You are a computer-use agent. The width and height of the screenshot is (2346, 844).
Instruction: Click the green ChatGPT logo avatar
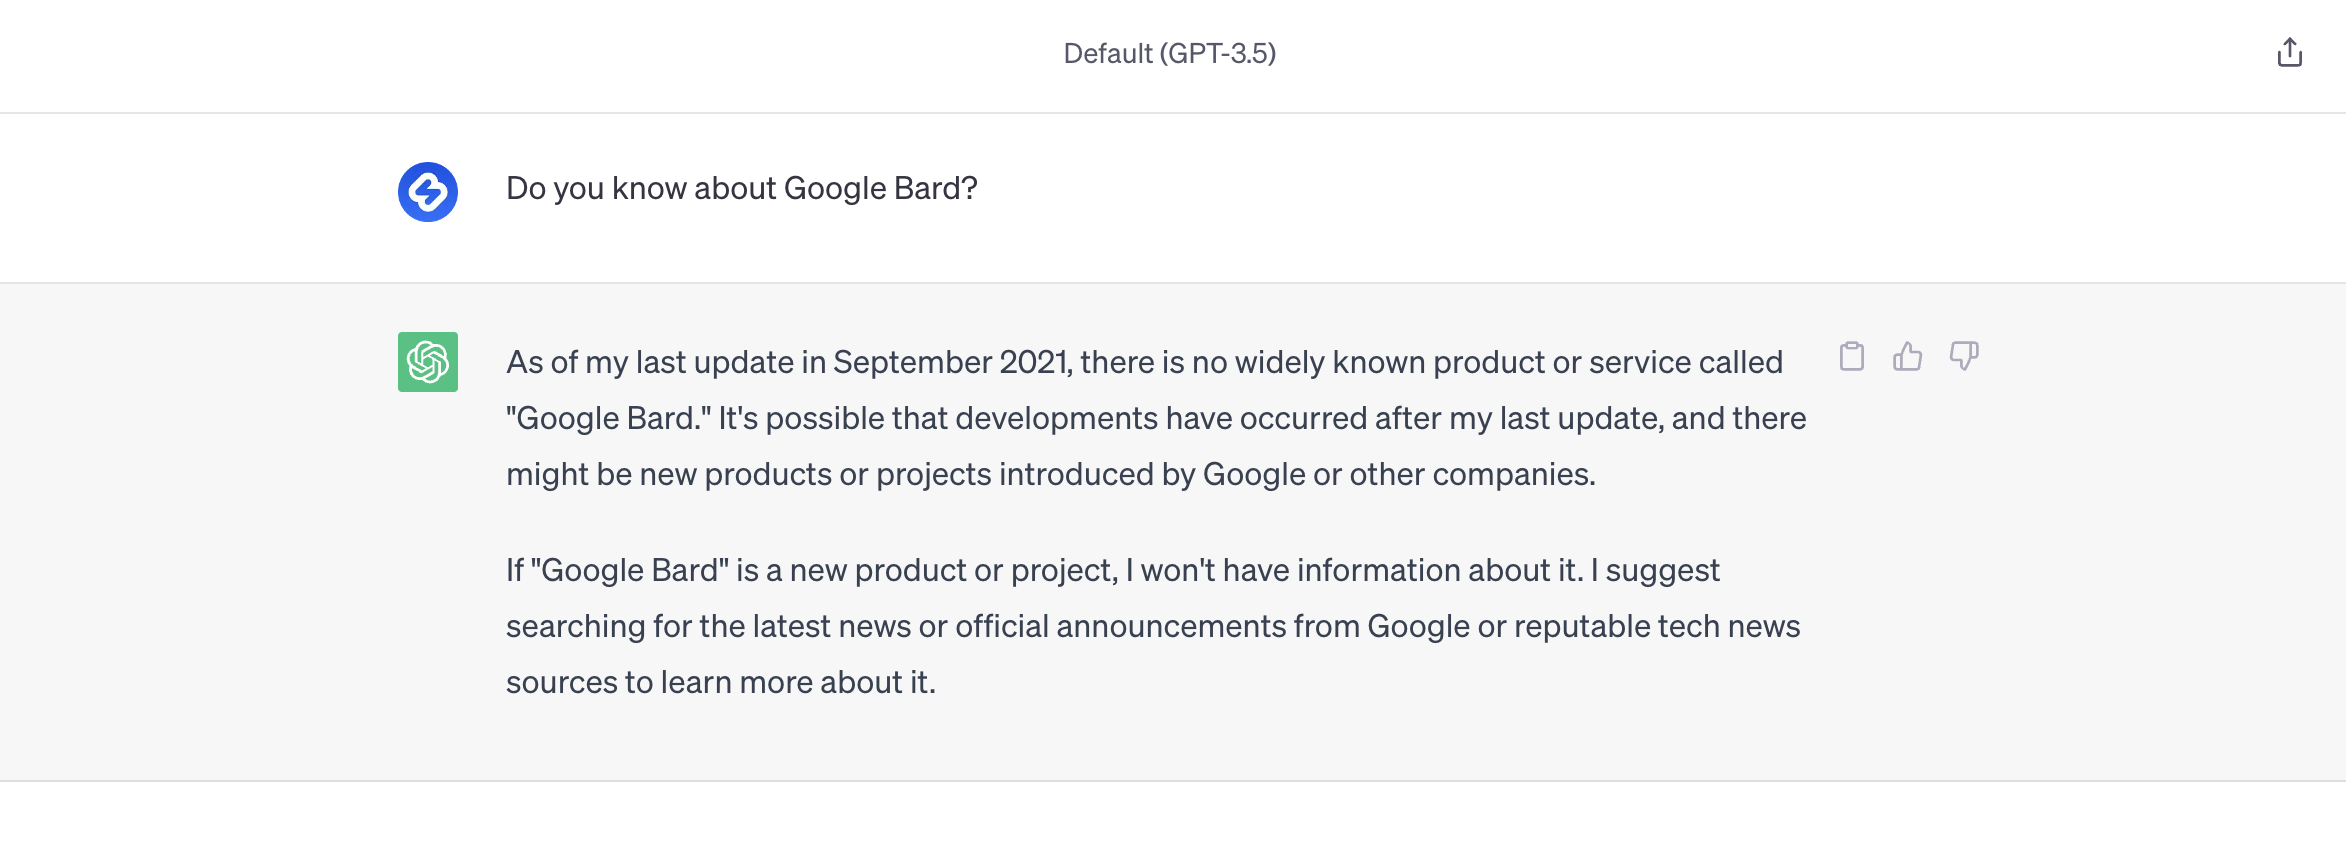[x=428, y=362]
